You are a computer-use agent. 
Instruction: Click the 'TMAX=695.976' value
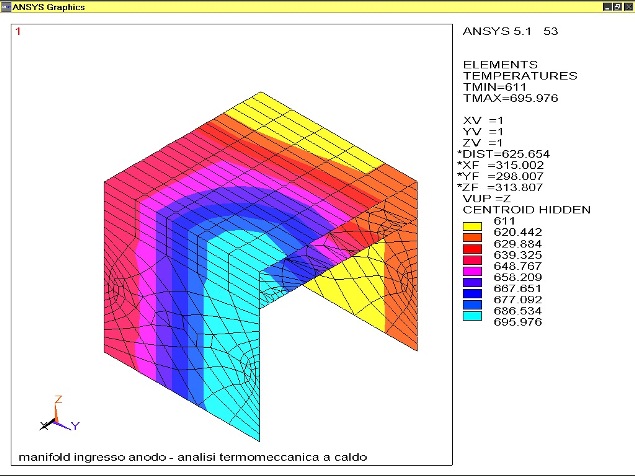click(510, 98)
